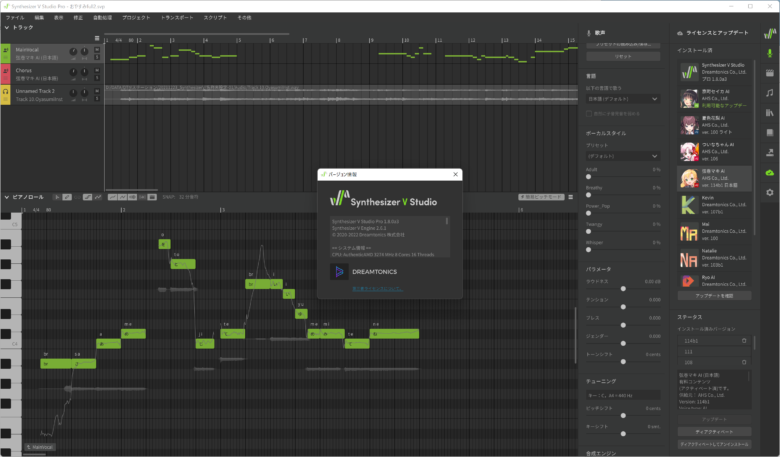Screen dimensions: 780x457
Task: Click the Mai voice database icon
Action: [x=689, y=232]
